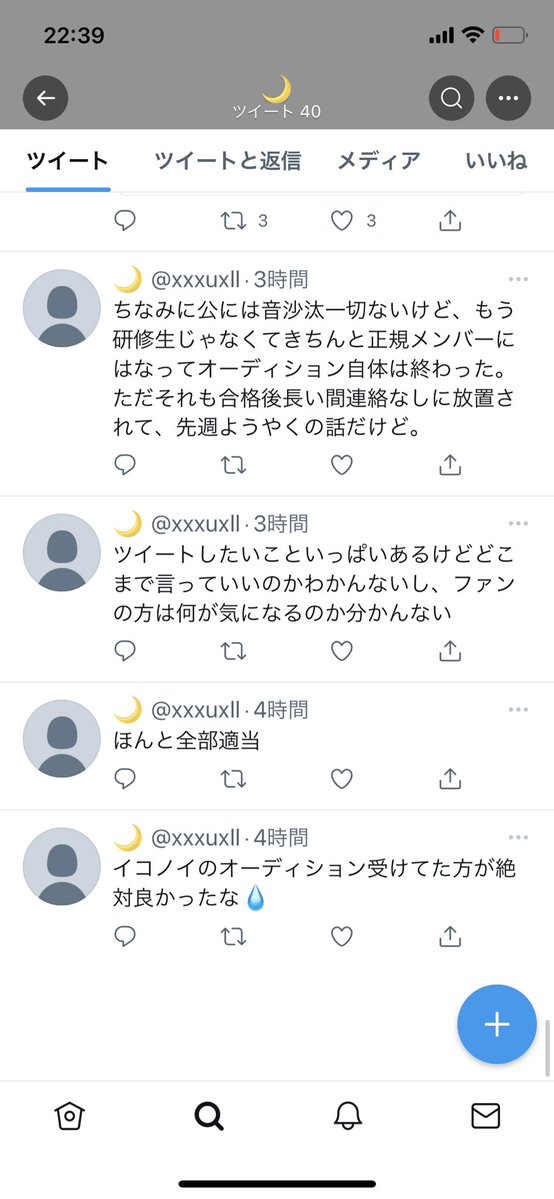
Task: Expand more options on 正規メンバー tweet
Action: click(x=518, y=279)
